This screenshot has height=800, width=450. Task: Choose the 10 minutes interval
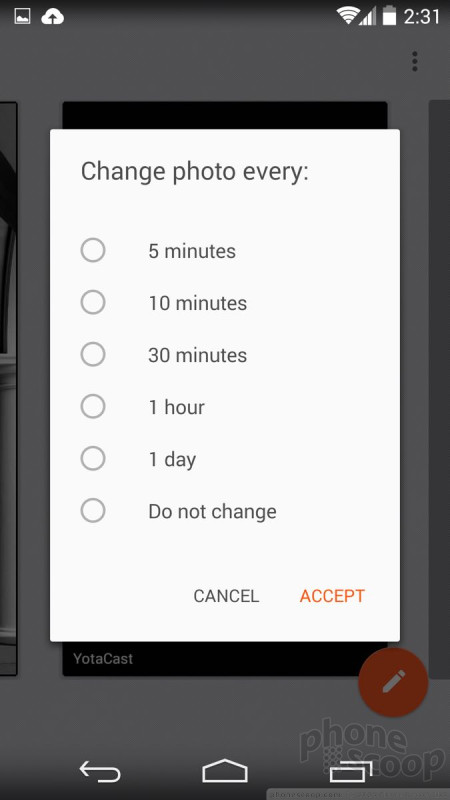(x=92, y=303)
